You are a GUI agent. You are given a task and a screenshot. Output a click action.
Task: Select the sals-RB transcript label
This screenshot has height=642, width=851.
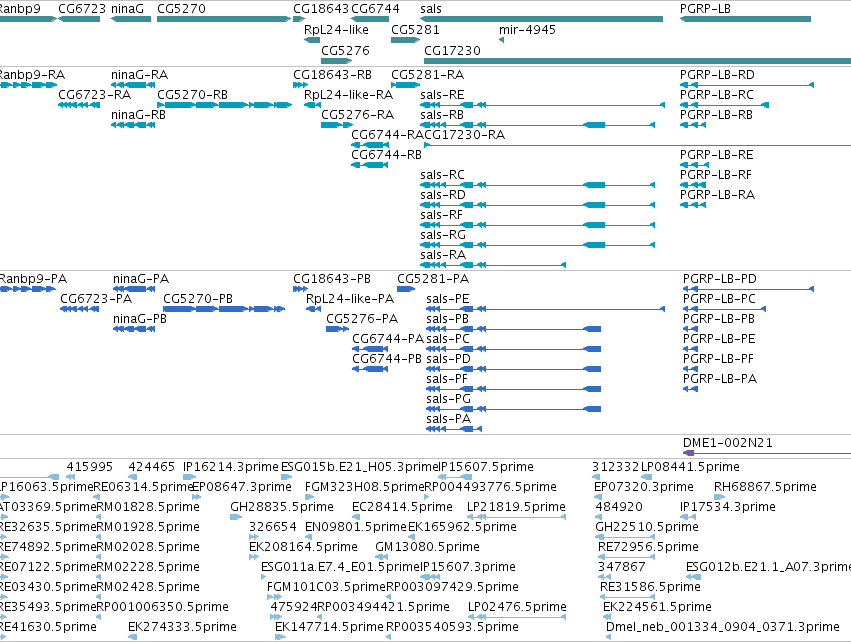click(442, 115)
